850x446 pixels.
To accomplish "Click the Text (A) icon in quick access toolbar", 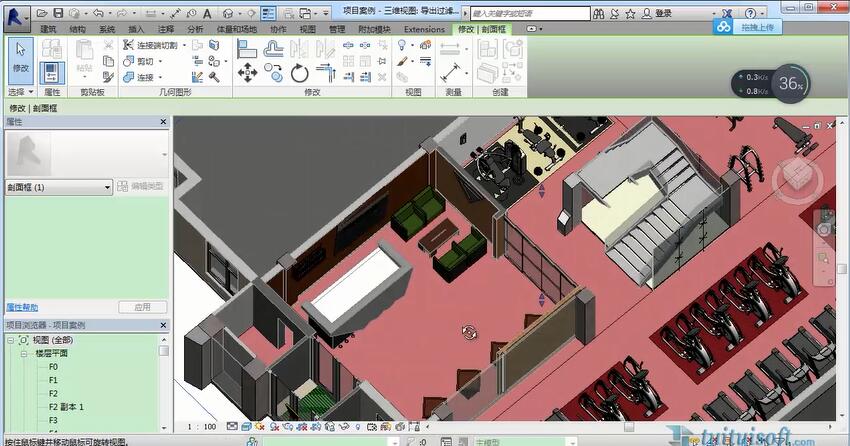I will 205,13.
